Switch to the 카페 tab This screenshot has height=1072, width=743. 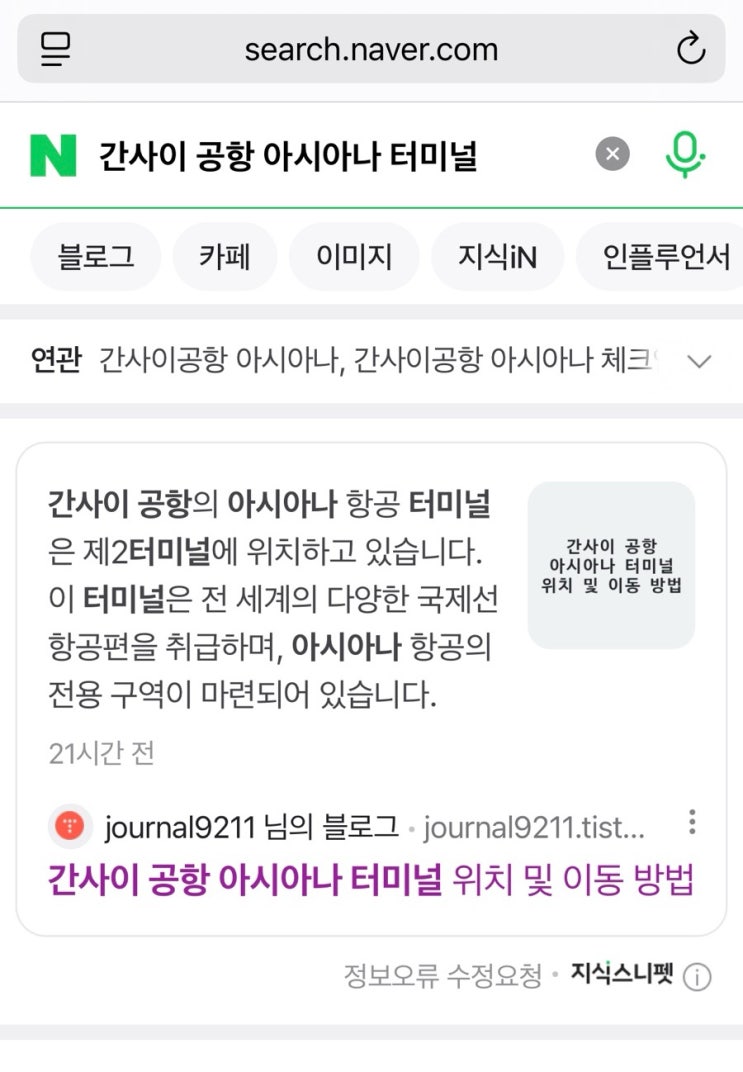tap(225, 256)
